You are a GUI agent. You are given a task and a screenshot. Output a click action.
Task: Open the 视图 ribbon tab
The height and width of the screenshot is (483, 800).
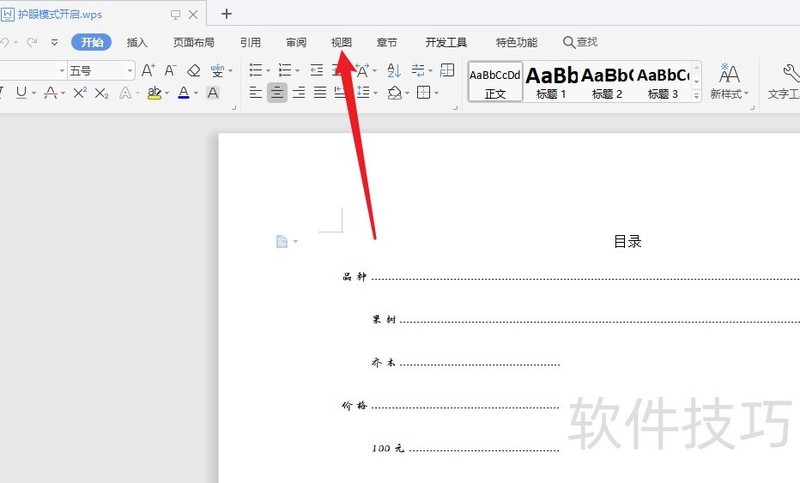(341, 42)
